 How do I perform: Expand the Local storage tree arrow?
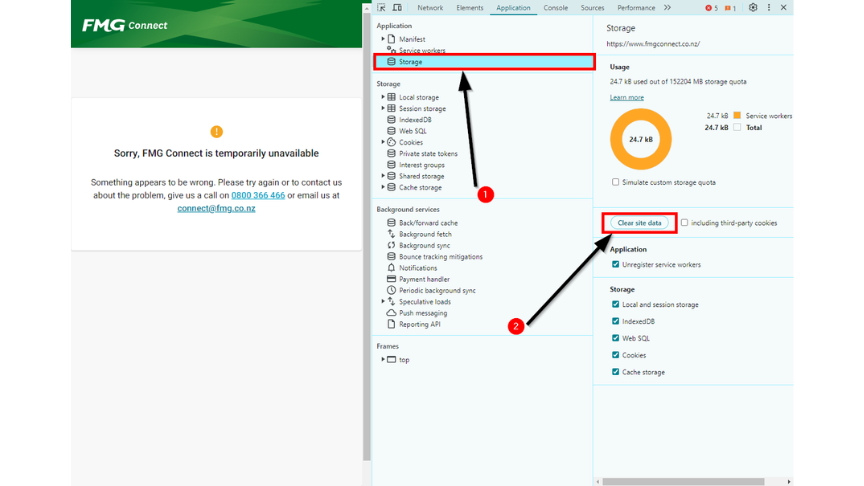pos(382,97)
